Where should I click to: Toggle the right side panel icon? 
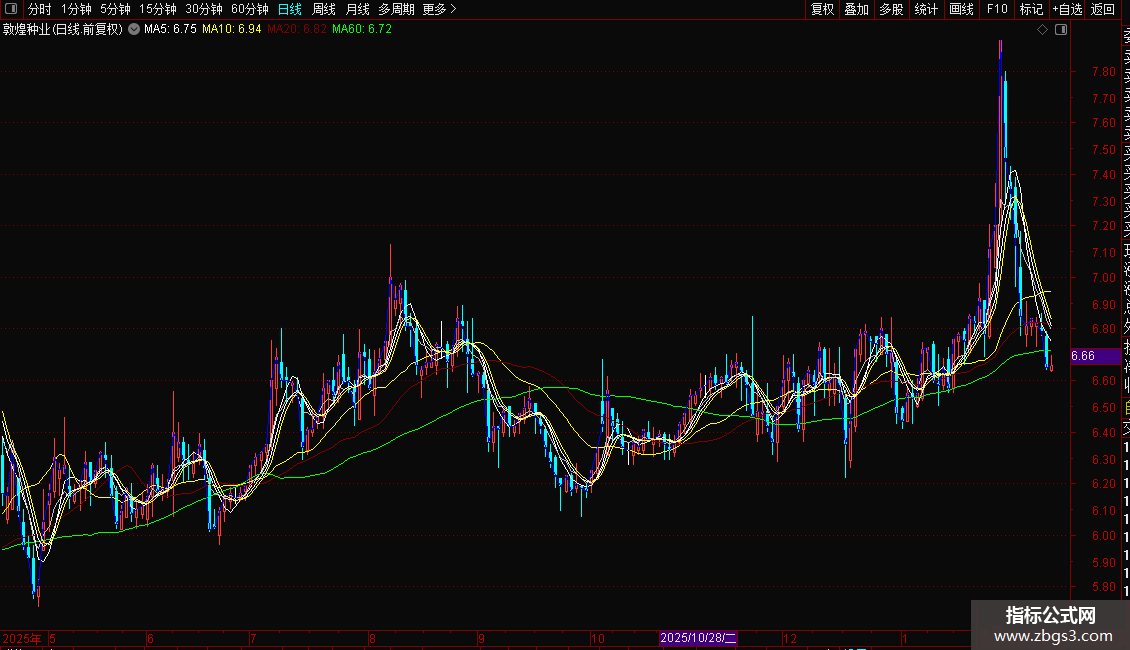(x=1061, y=30)
